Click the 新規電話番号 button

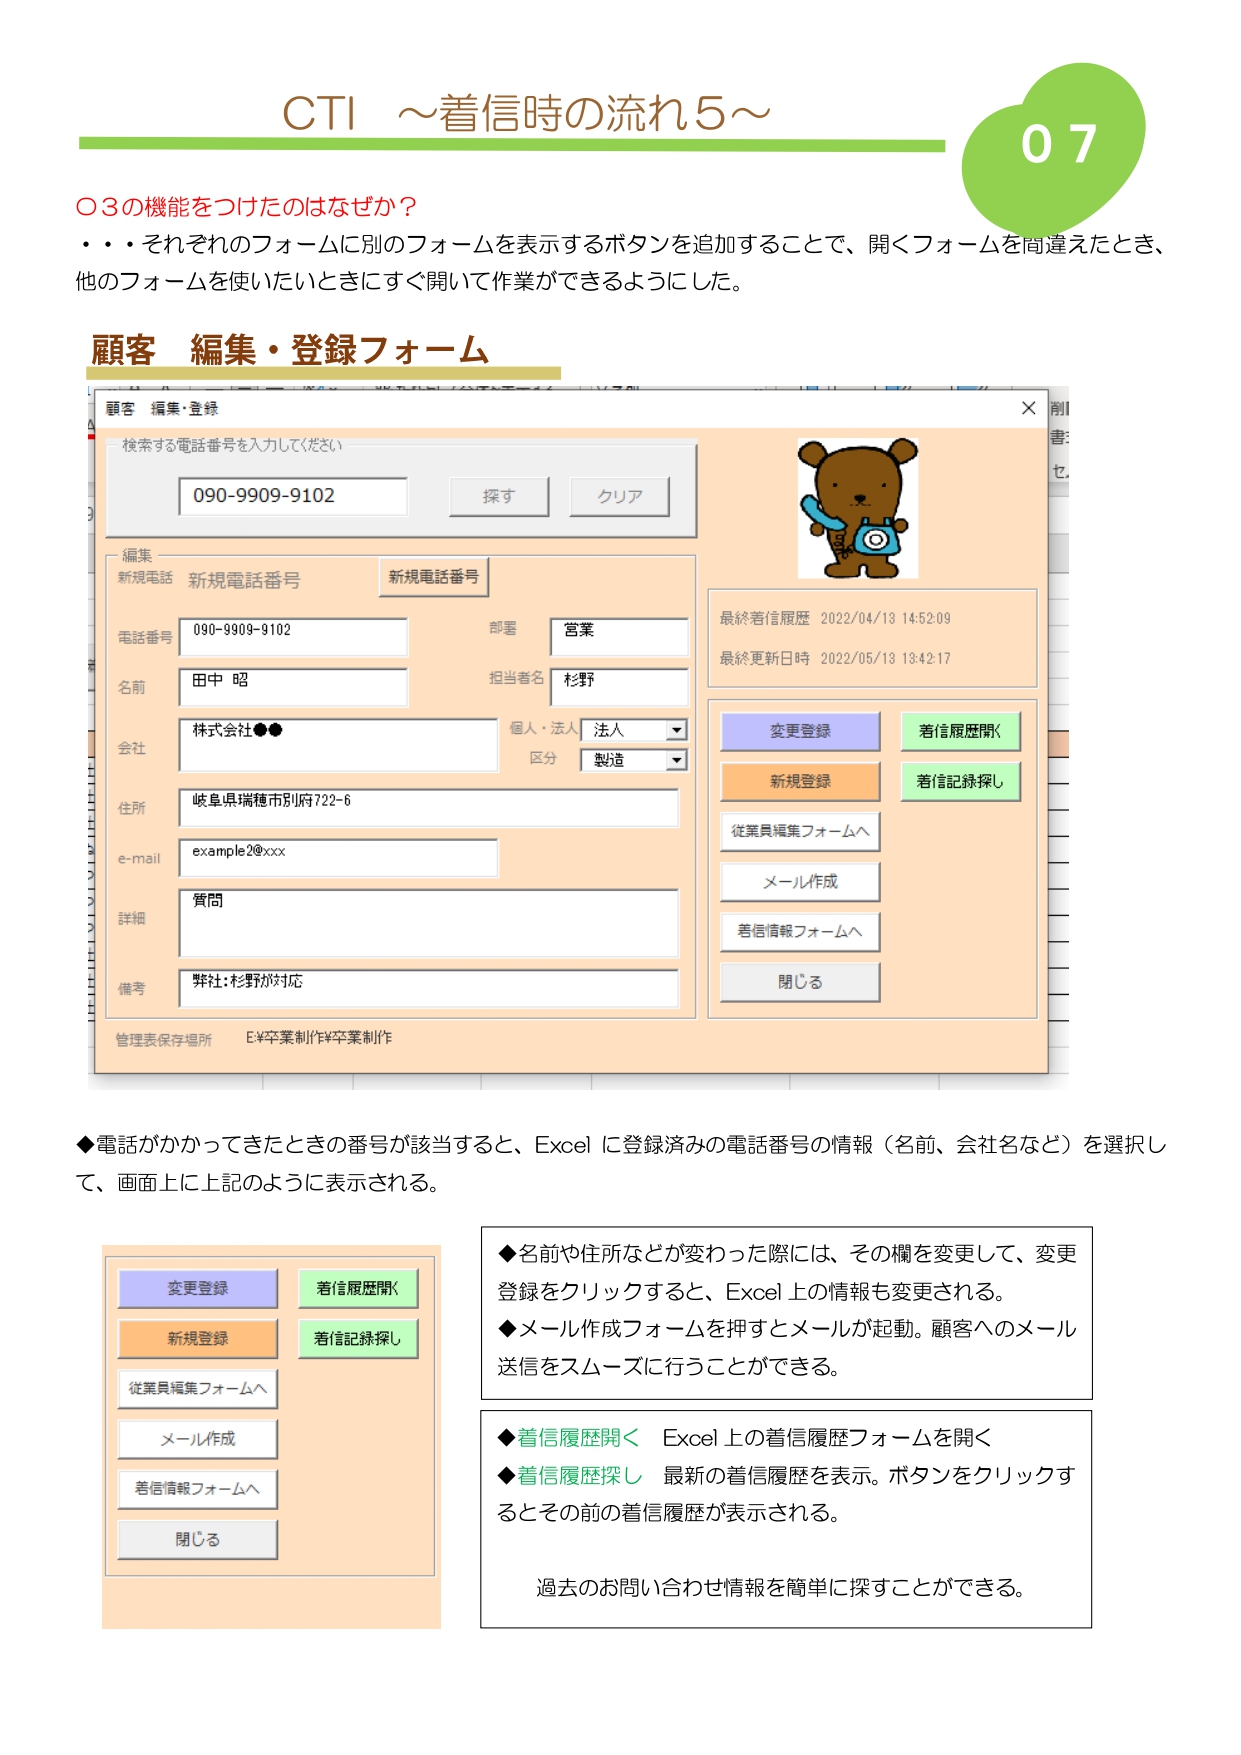pos(433,577)
